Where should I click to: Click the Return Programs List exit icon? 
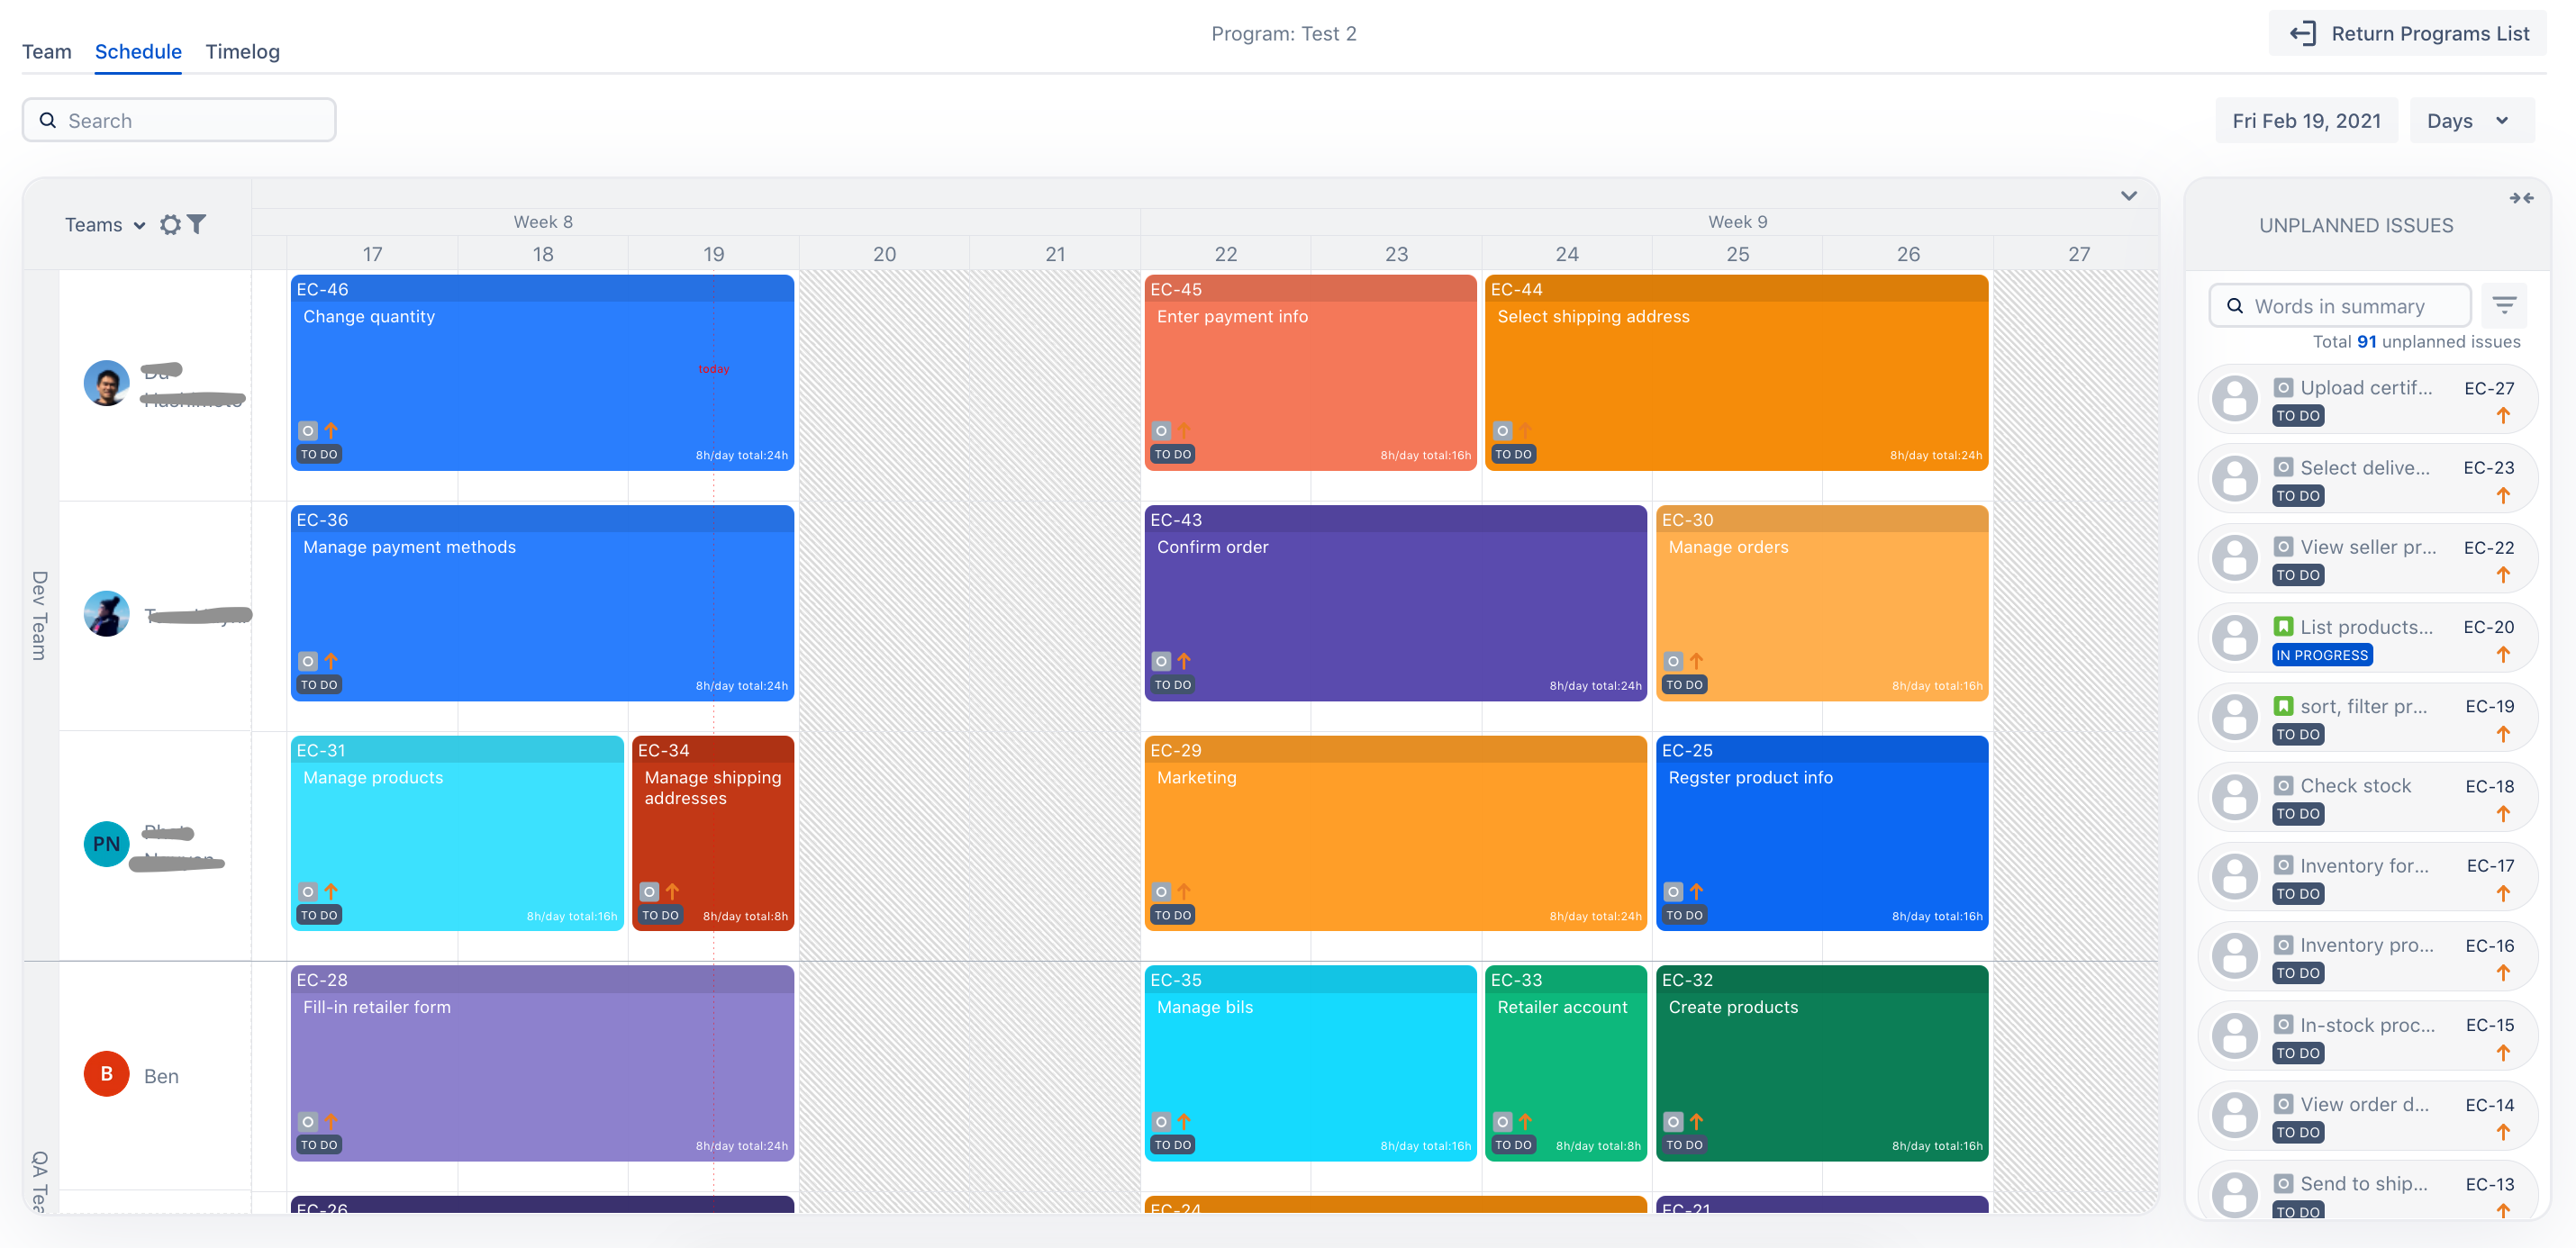(2303, 34)
